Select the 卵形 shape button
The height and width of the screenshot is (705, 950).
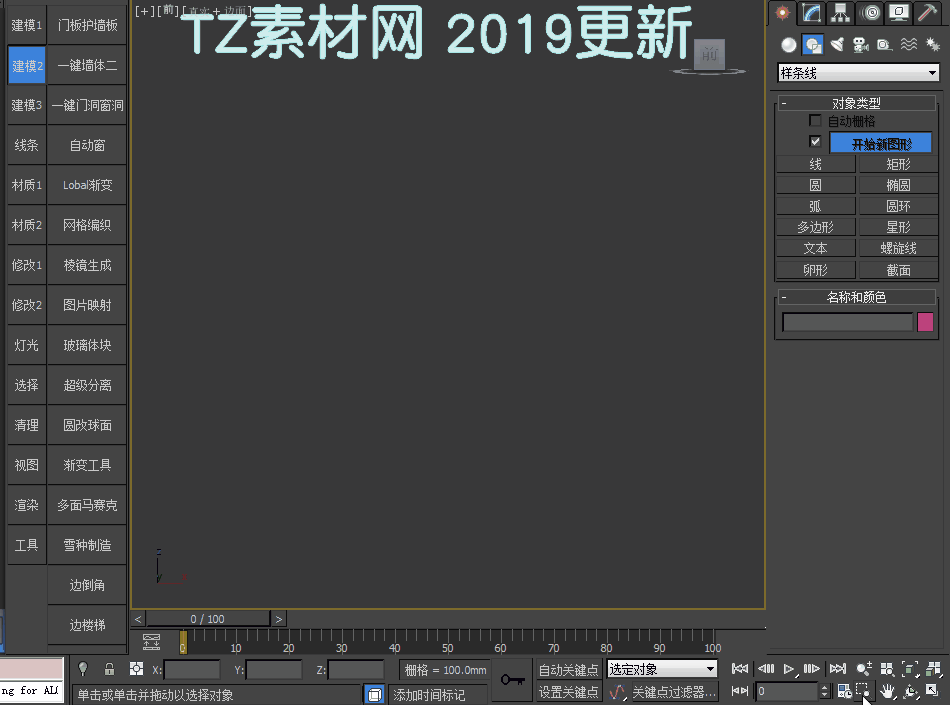[x=815, y=270]
